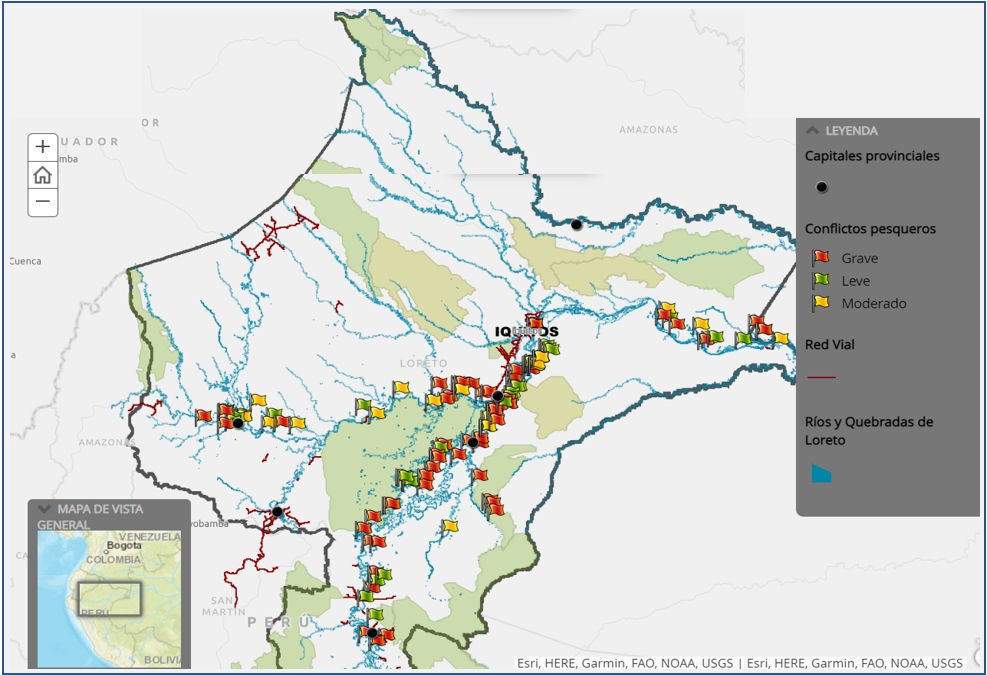Click the Capitales provinciales black dot symbol

coord(821,187)
